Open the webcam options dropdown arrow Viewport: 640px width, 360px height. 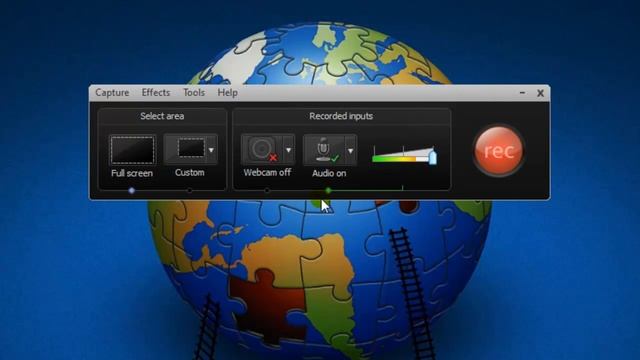click(289, 150)
